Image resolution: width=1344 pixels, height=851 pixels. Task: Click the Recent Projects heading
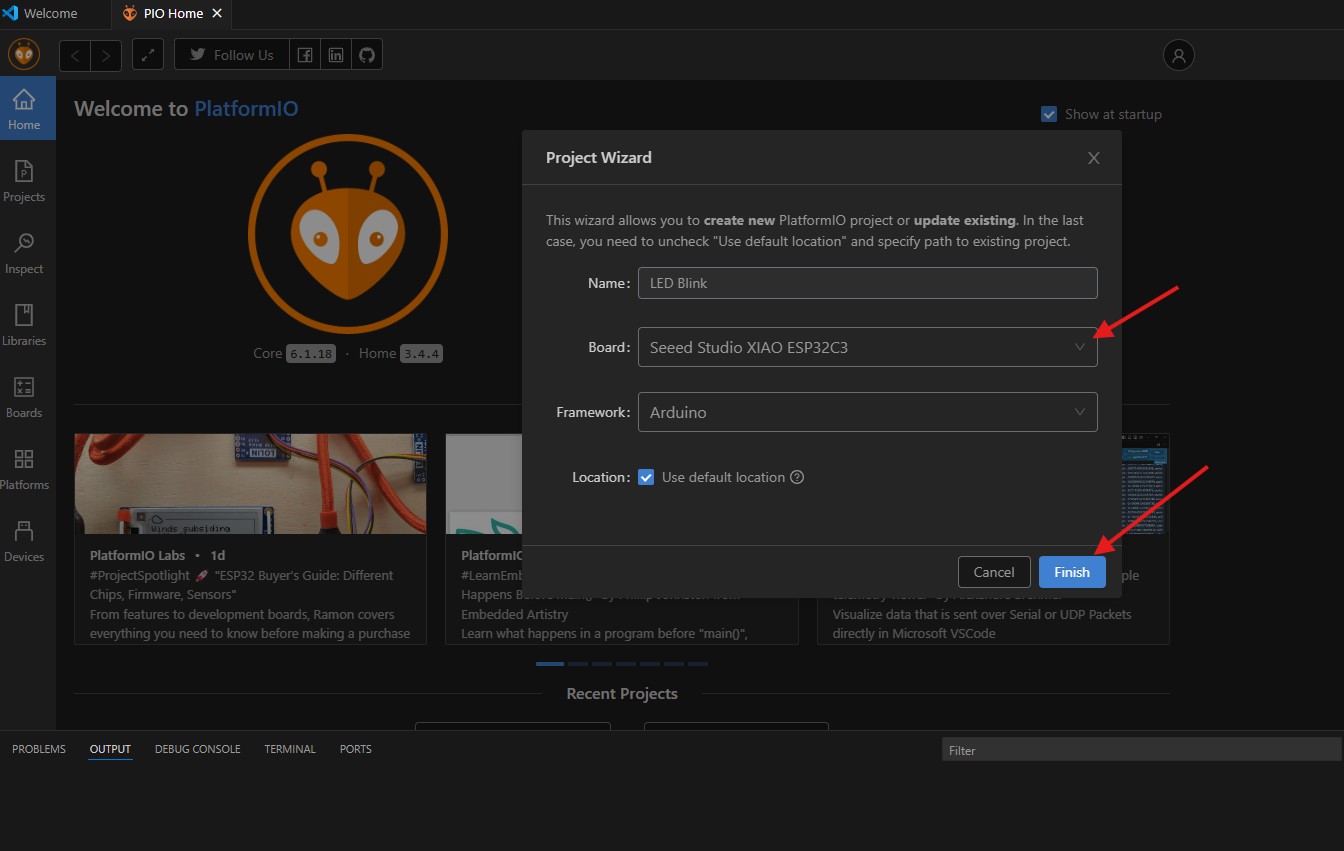(x=622, y=694)
